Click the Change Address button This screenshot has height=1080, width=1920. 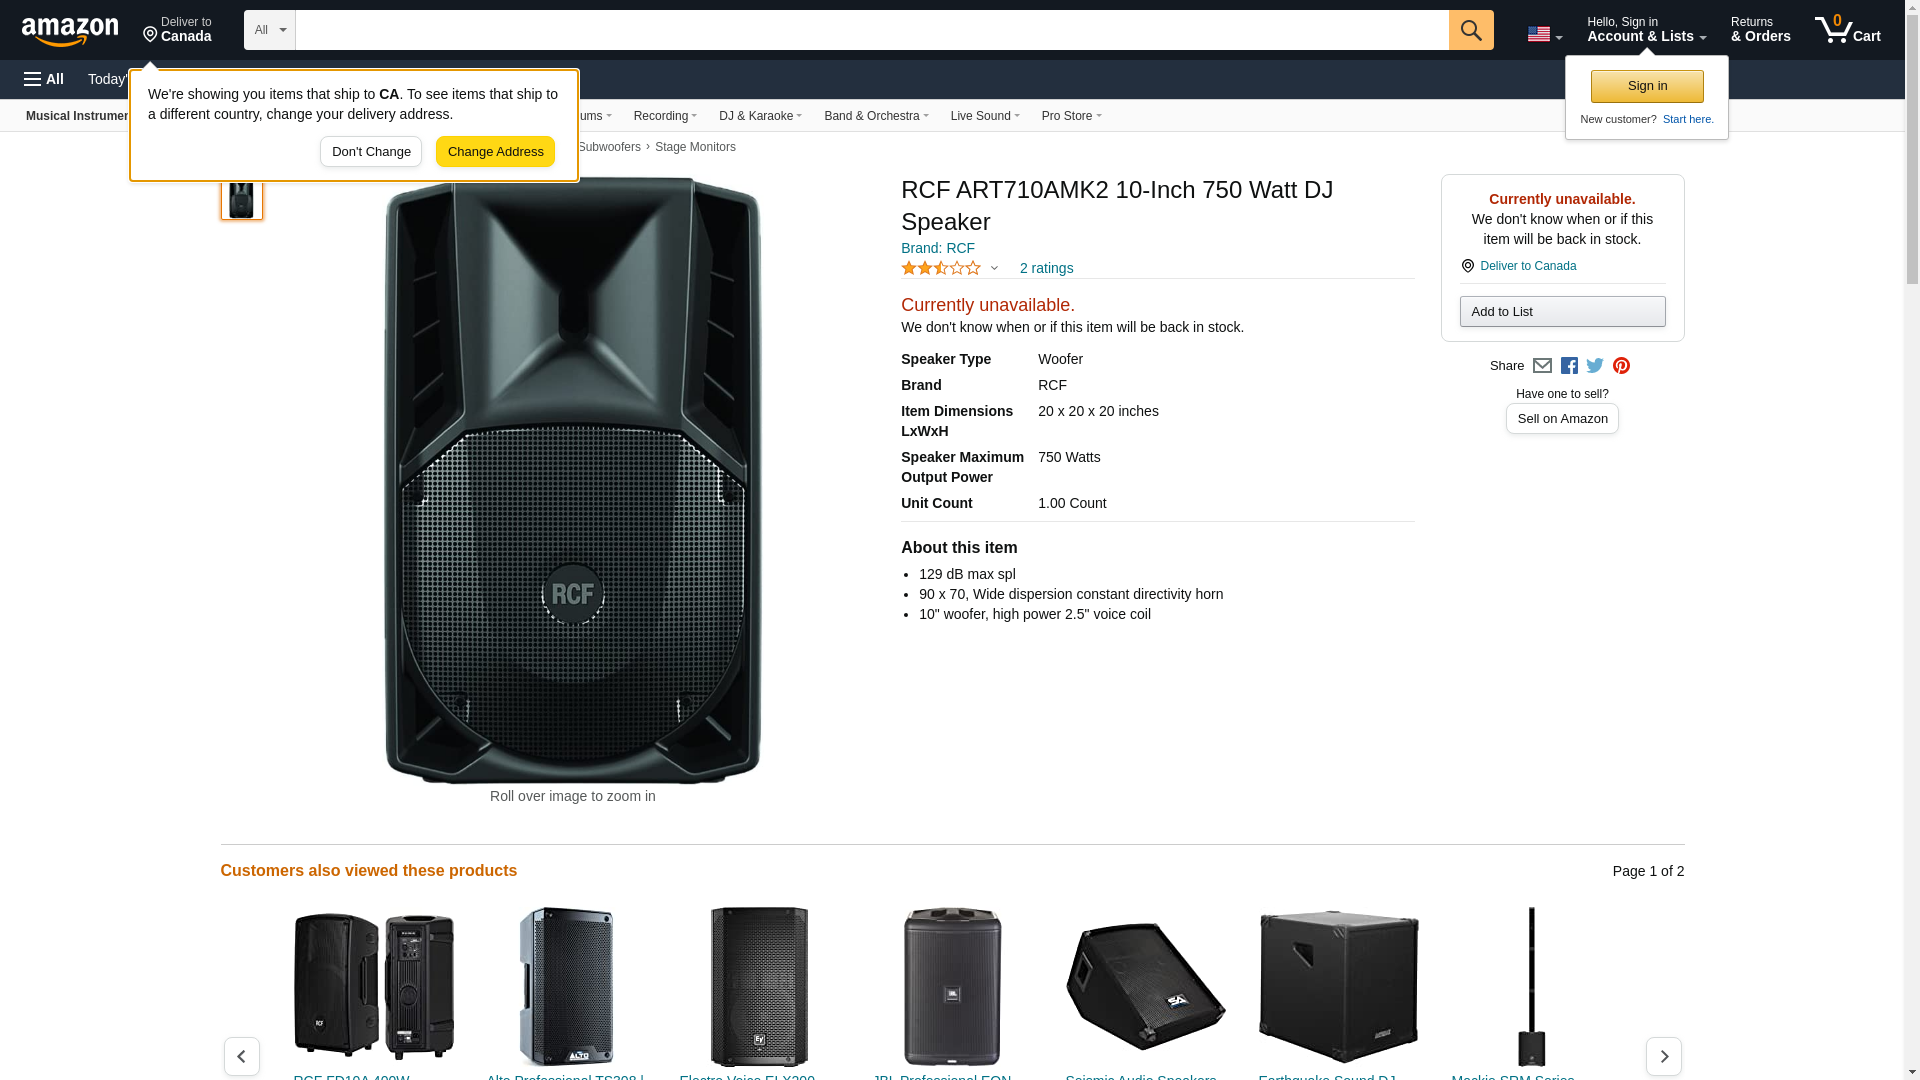[495, 152]
